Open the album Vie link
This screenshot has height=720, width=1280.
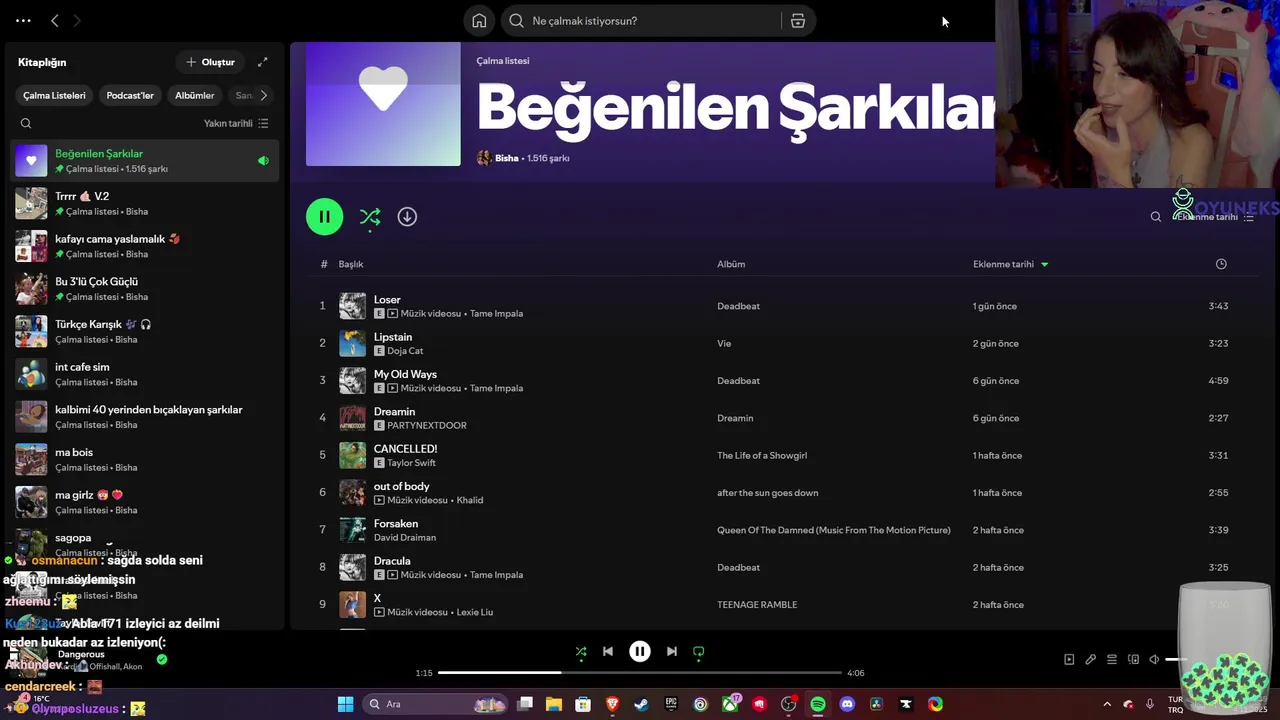(724, 343)
